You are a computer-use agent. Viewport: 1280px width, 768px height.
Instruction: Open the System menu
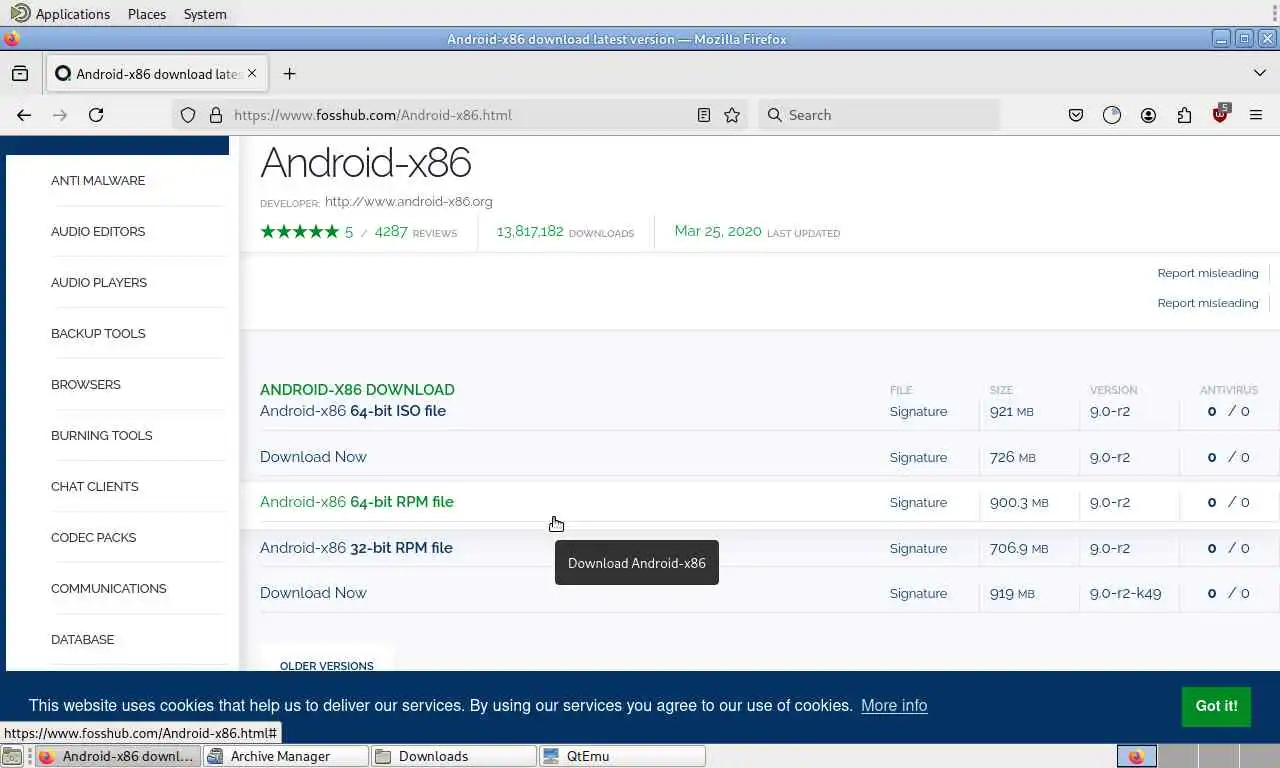(205, 14)
